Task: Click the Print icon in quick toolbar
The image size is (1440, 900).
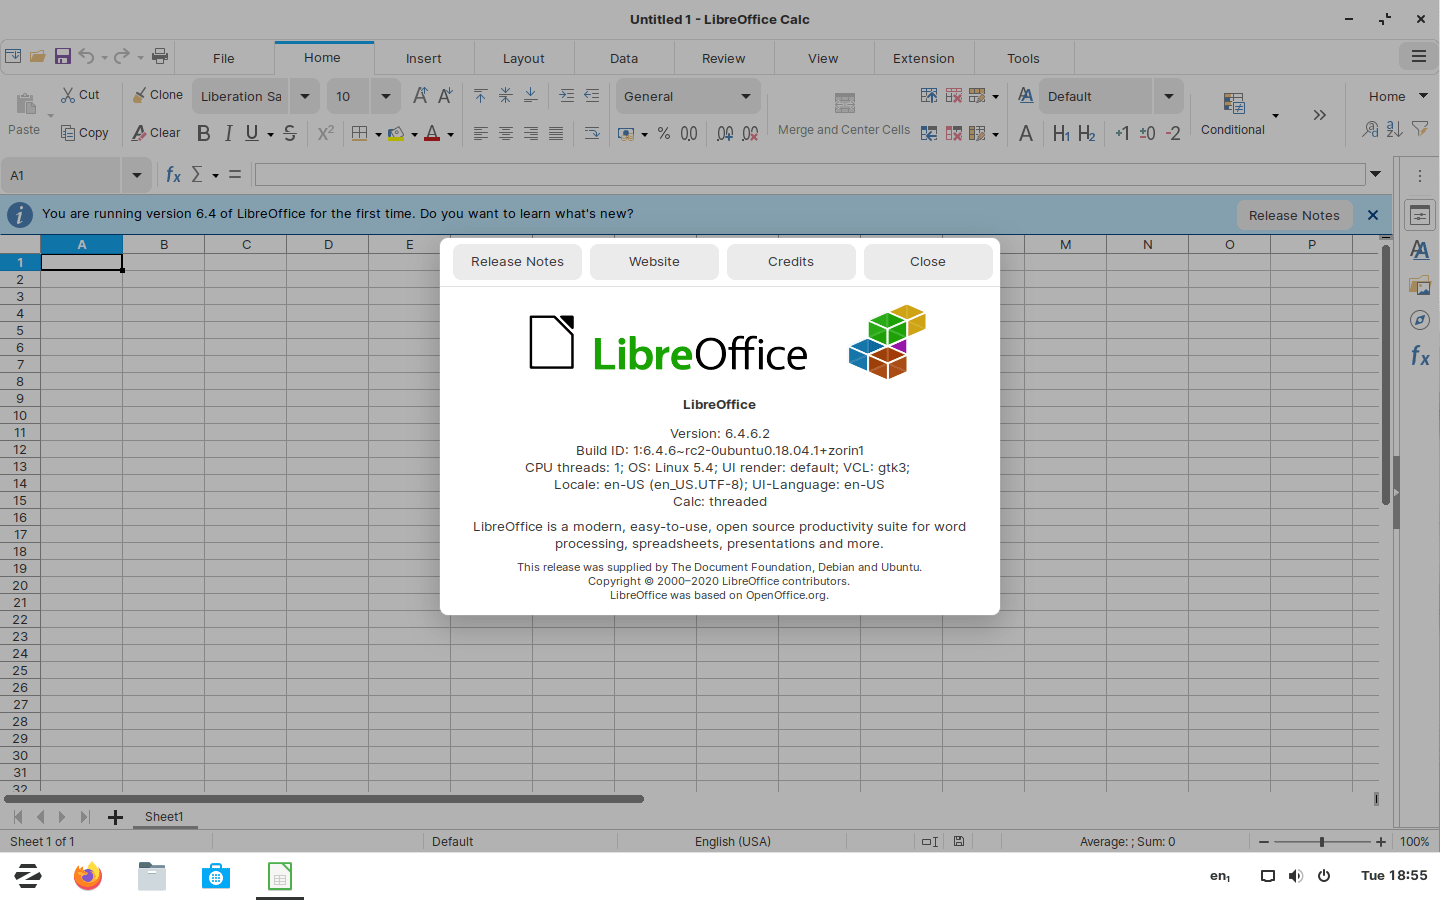Action: click(x=160, y=56)
